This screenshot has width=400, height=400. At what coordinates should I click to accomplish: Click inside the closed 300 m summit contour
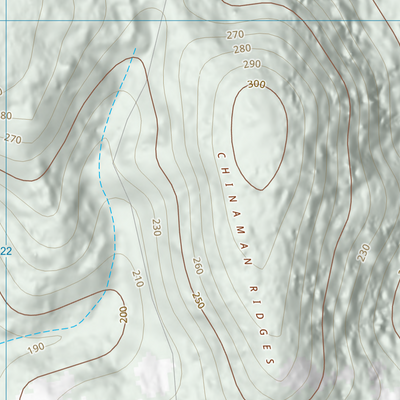tap(259, 137)
